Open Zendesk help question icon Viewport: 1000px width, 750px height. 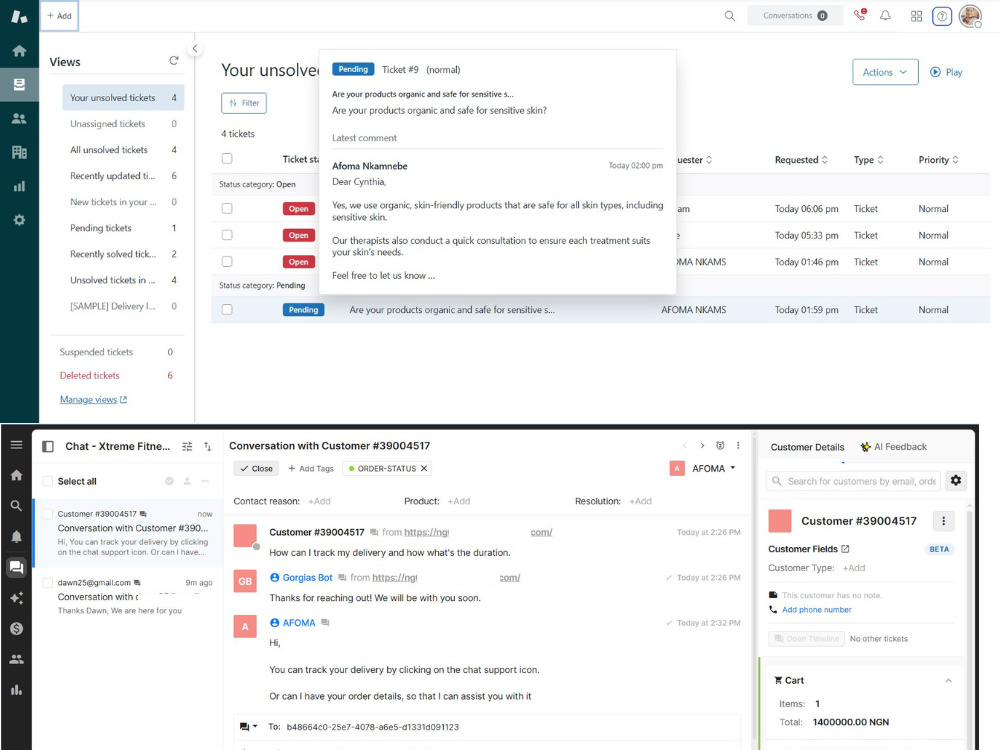point(942,16)
